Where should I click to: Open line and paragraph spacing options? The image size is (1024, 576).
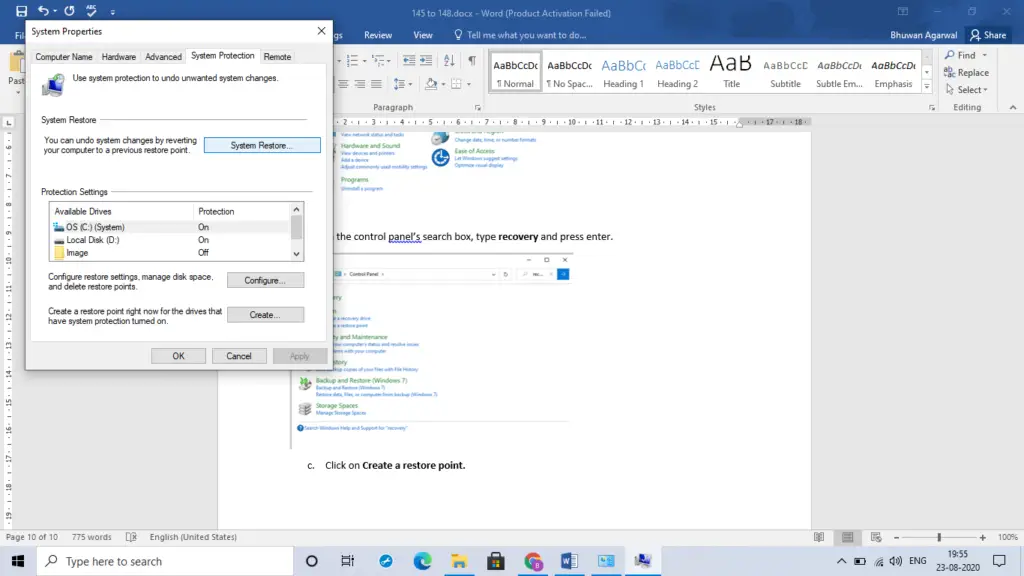402,84
